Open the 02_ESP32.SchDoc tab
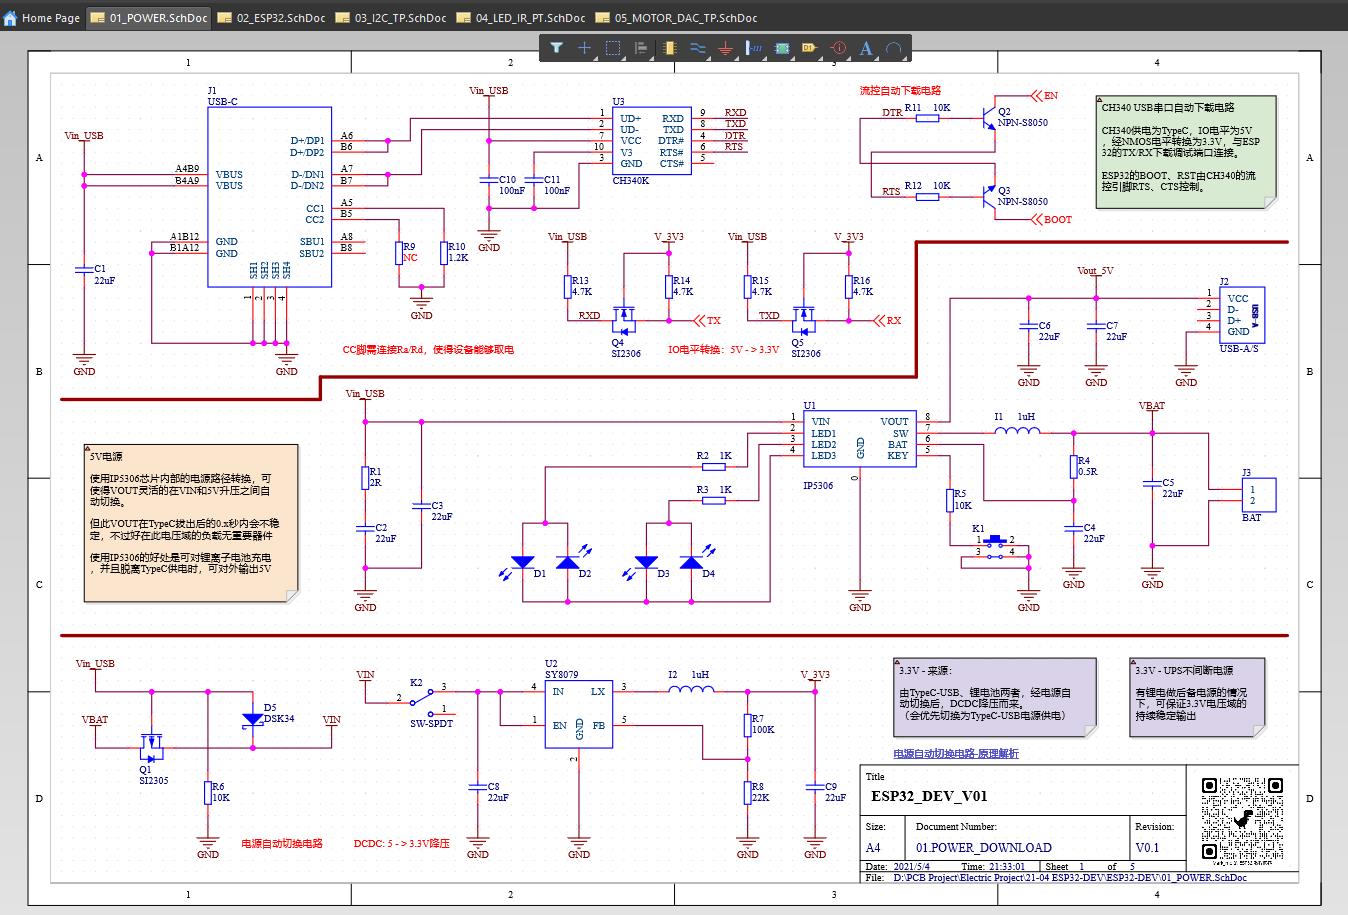 [x=271, y=17]
